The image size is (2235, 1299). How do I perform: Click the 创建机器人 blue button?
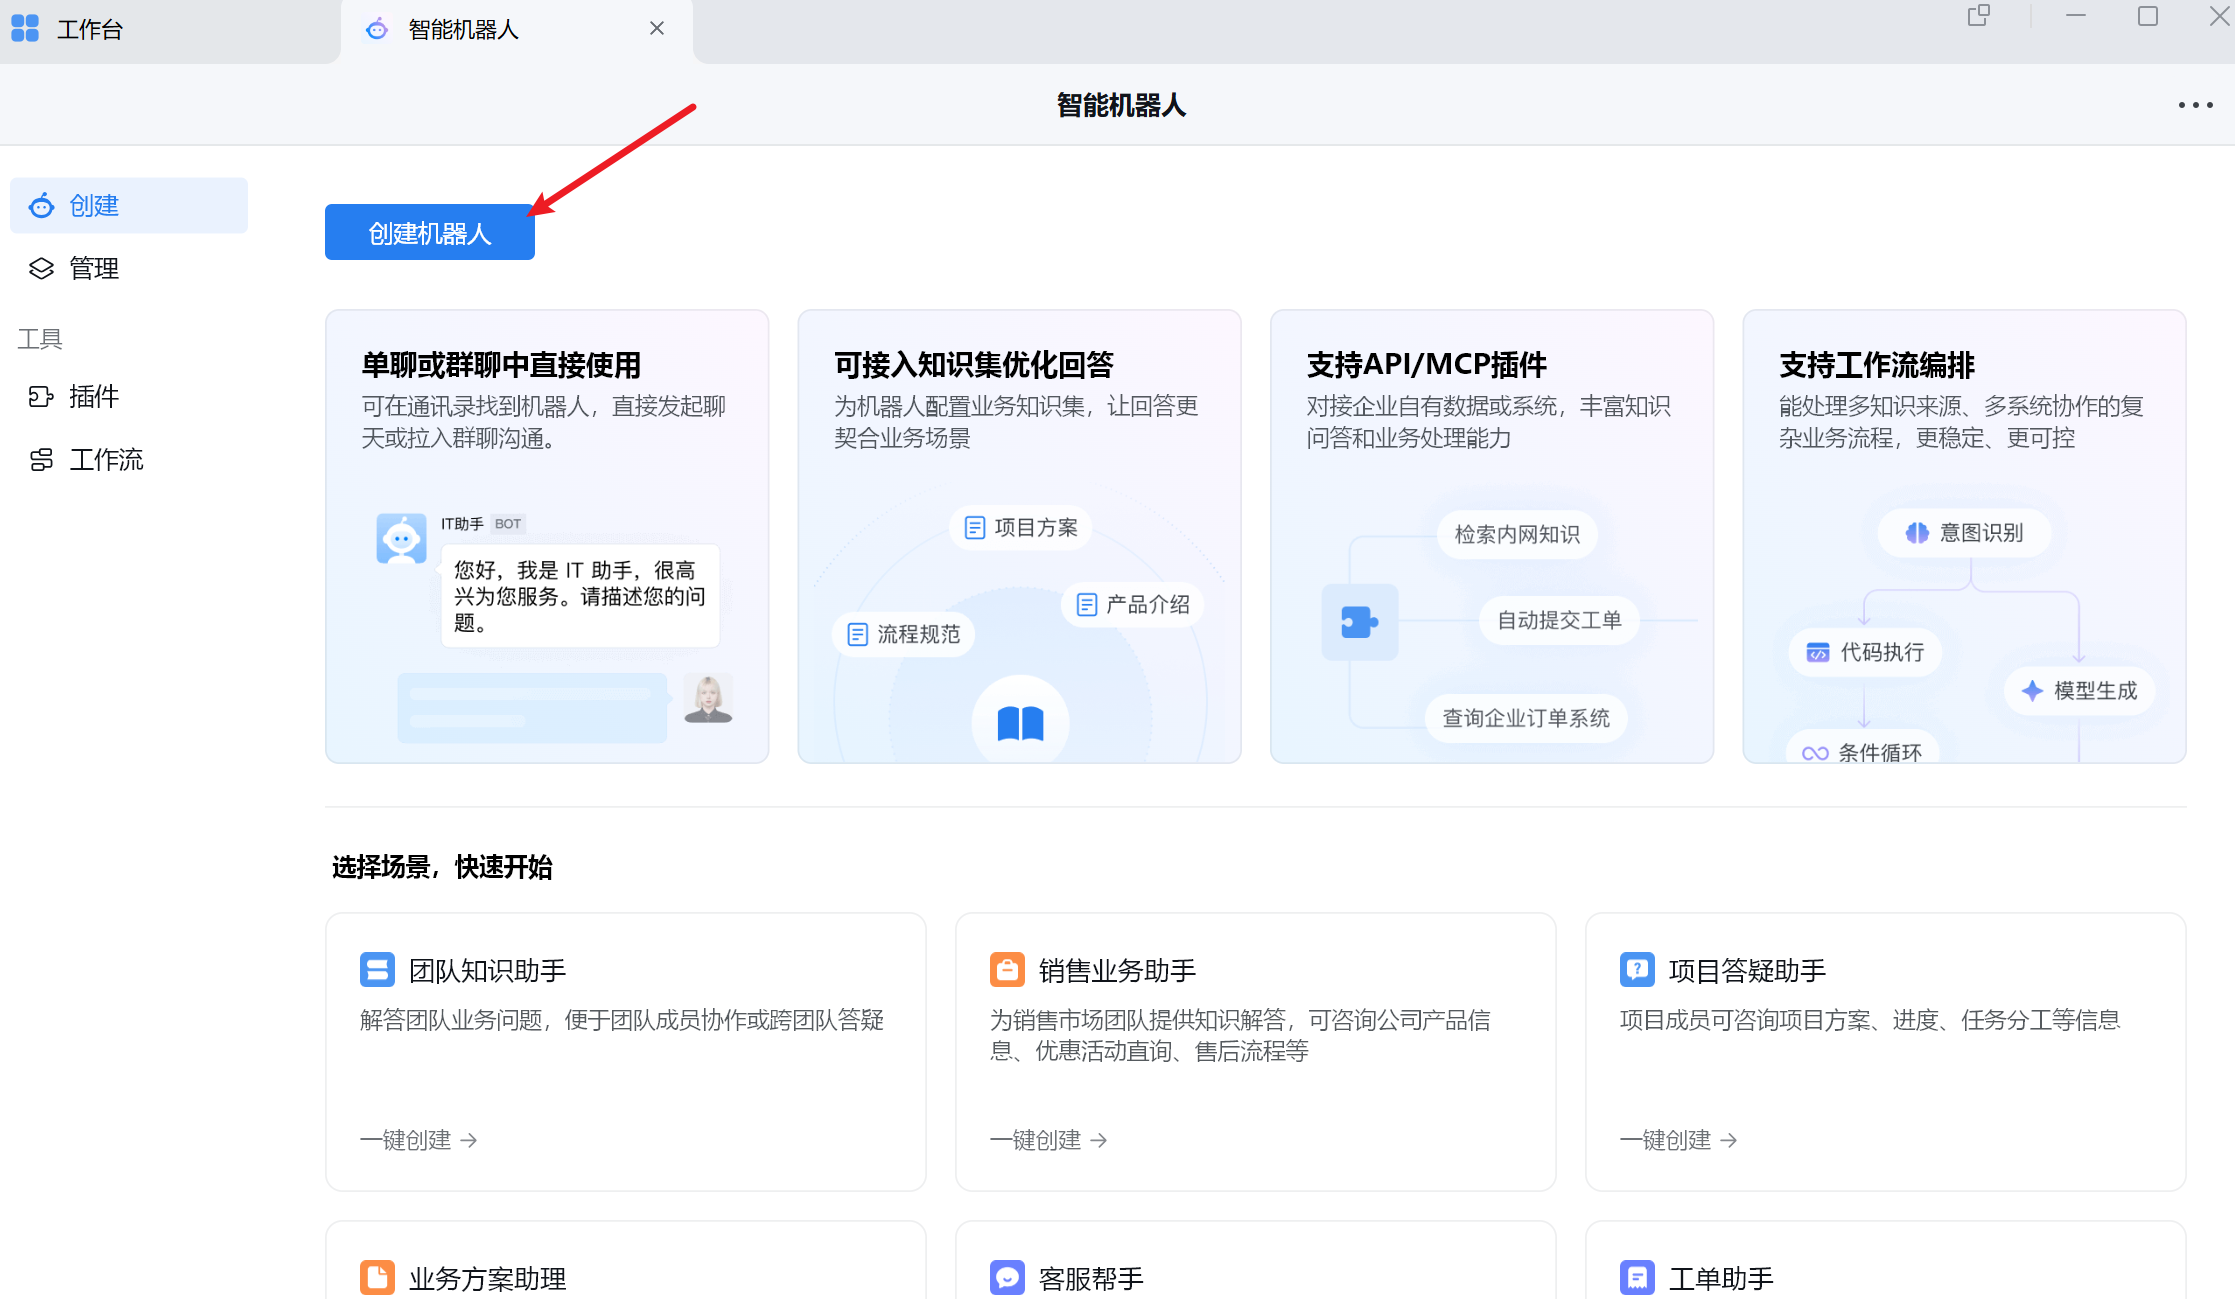pyautogui.click(x=429, y=233)
